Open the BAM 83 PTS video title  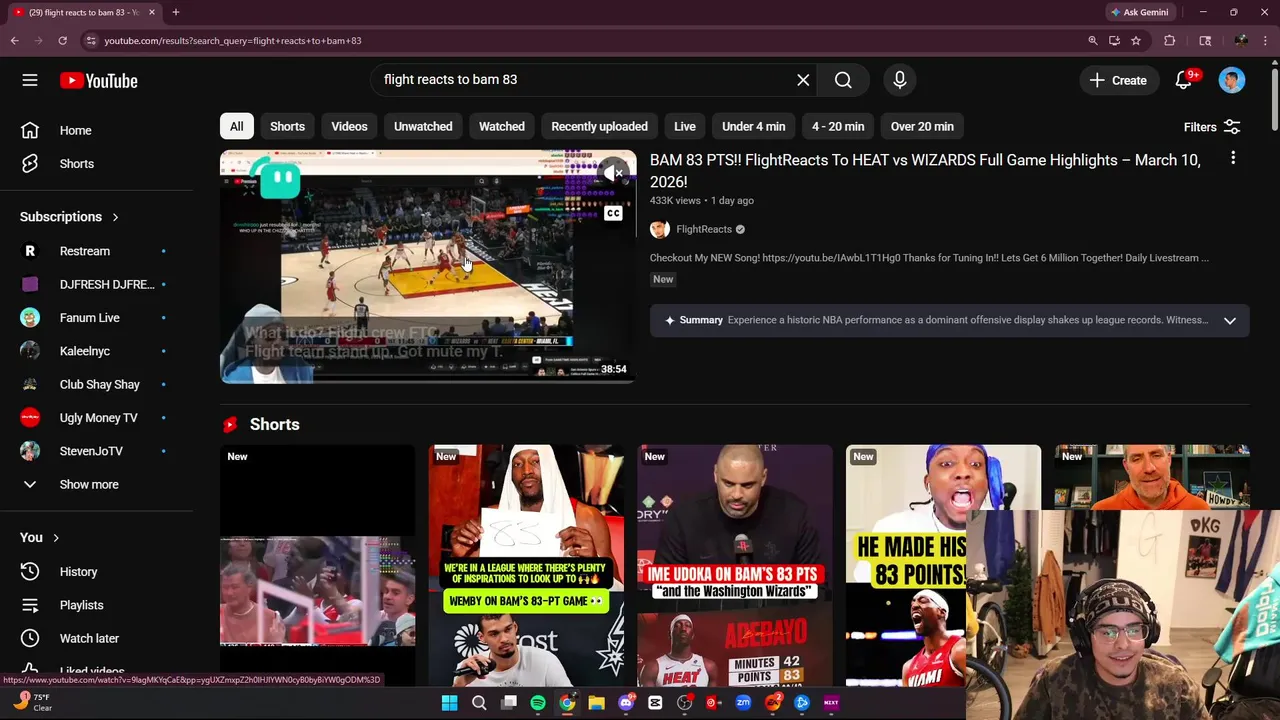click(x=925, y=170)
